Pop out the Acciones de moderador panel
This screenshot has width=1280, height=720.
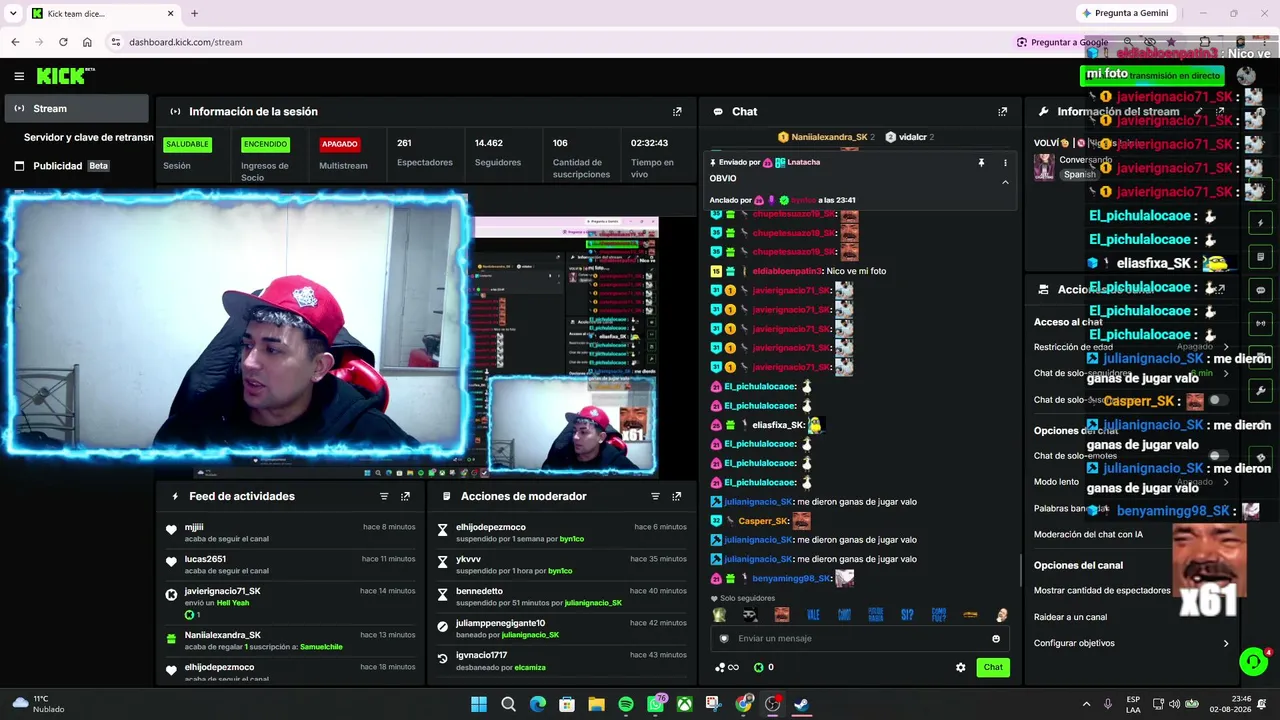point(677,496)
